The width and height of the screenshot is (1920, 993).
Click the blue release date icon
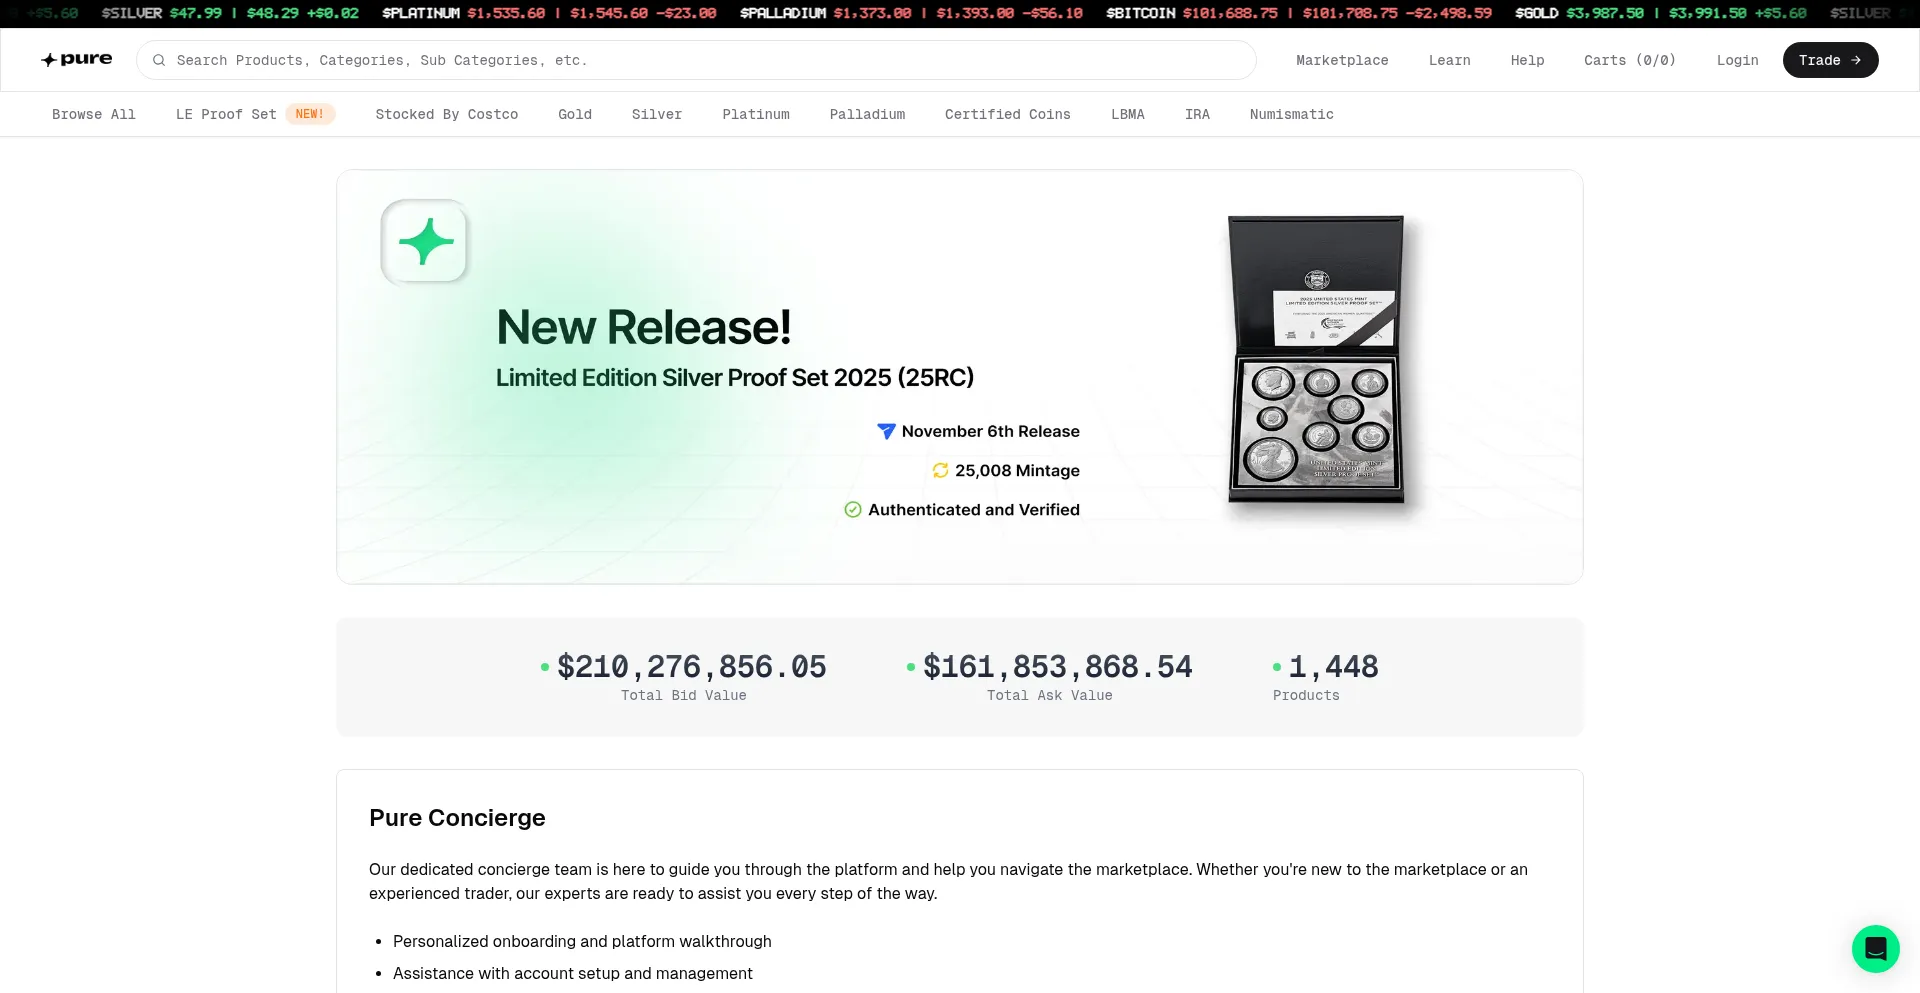pyautogui.click(x=886, y=431)
